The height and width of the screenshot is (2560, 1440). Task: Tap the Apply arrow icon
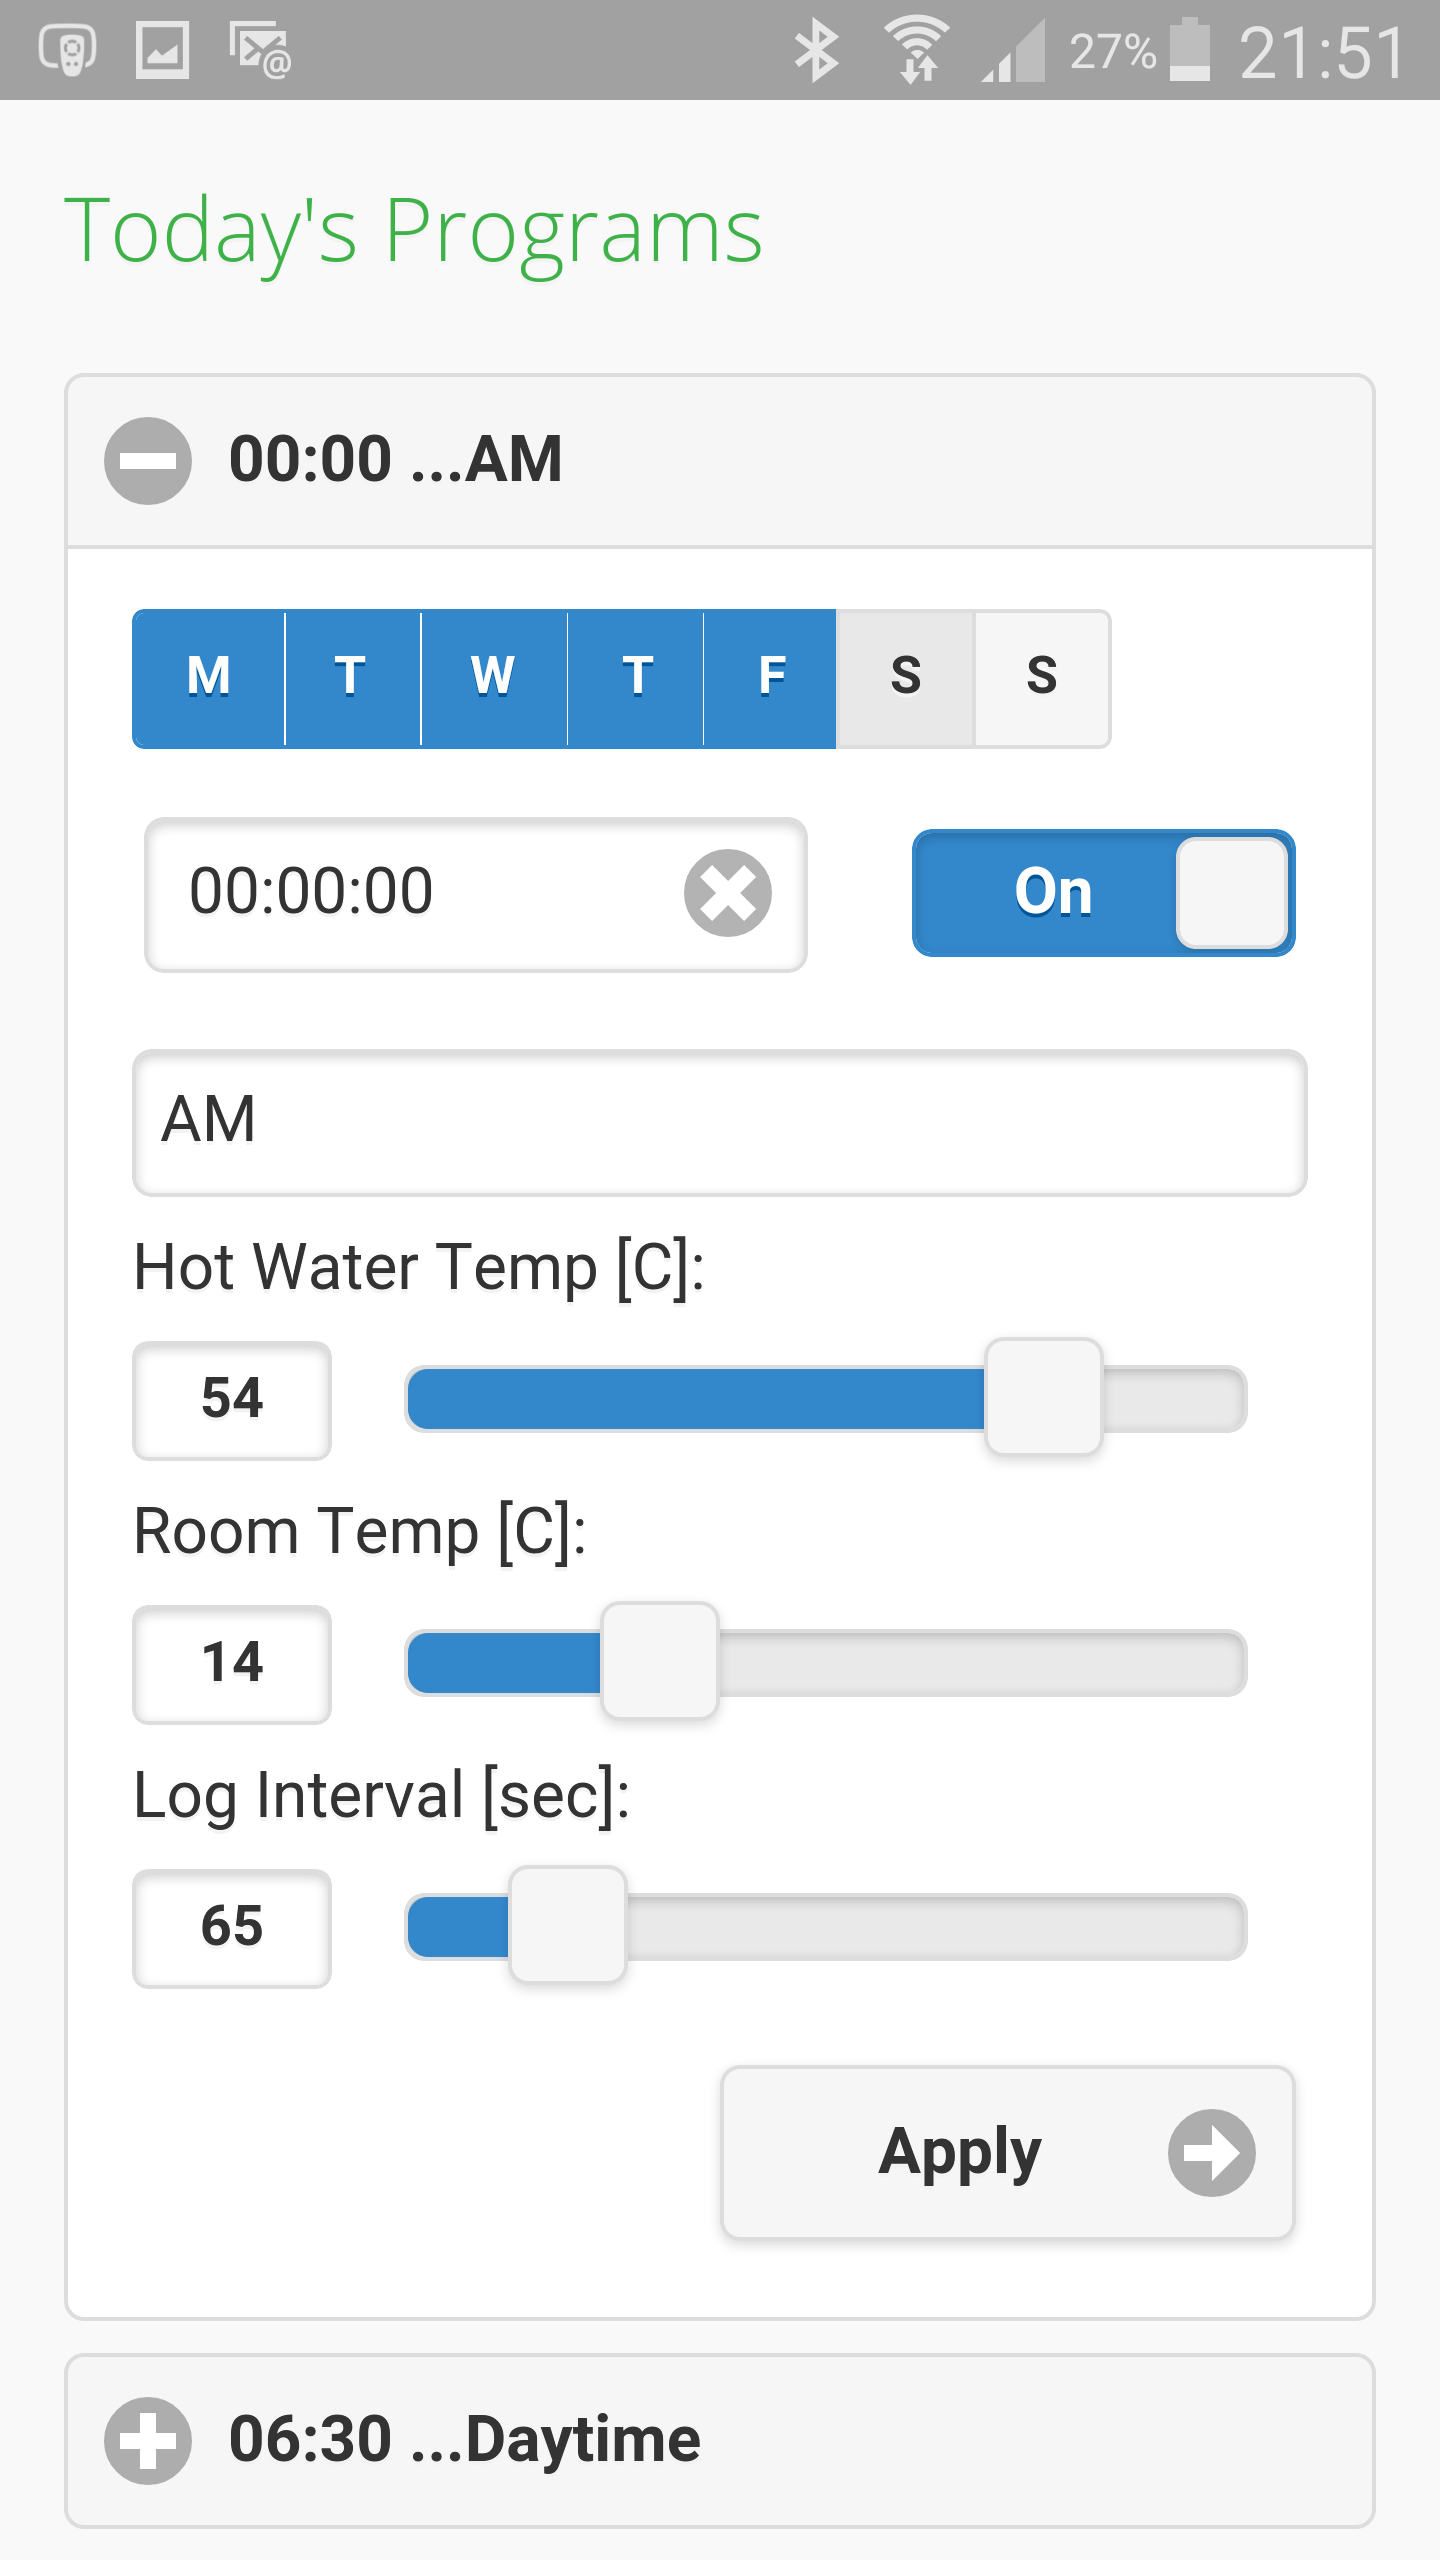1212,2153
